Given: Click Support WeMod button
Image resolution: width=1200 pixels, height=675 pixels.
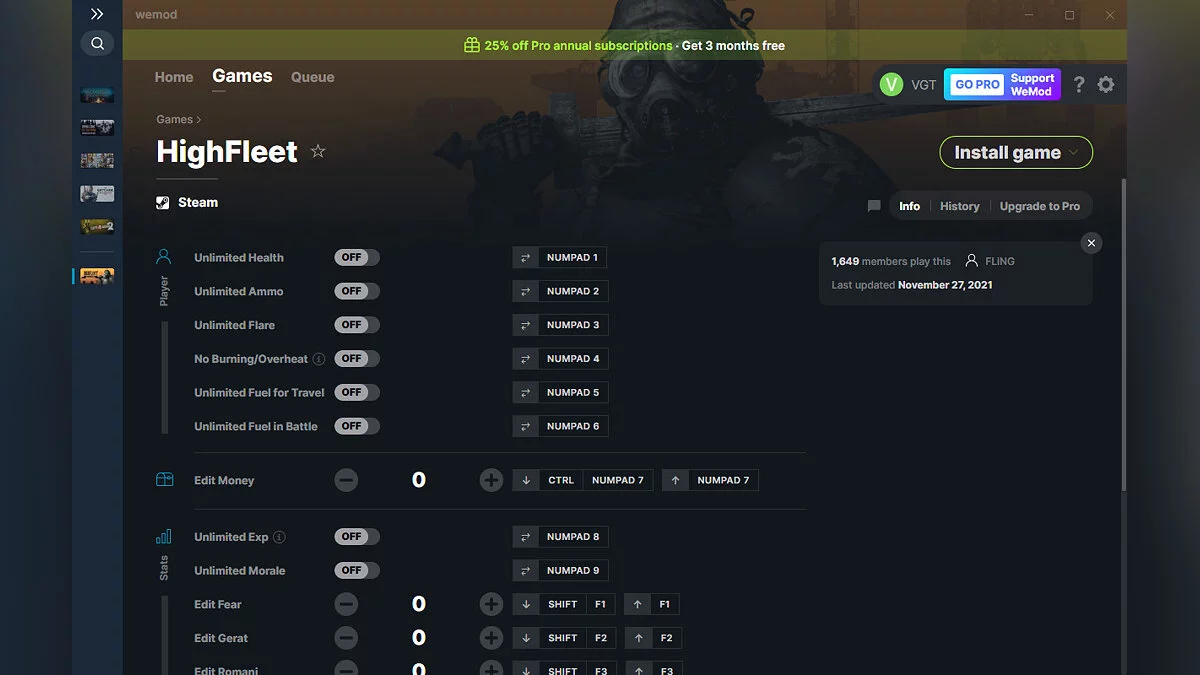Looking at the screenshot, I should (1032, 85).
